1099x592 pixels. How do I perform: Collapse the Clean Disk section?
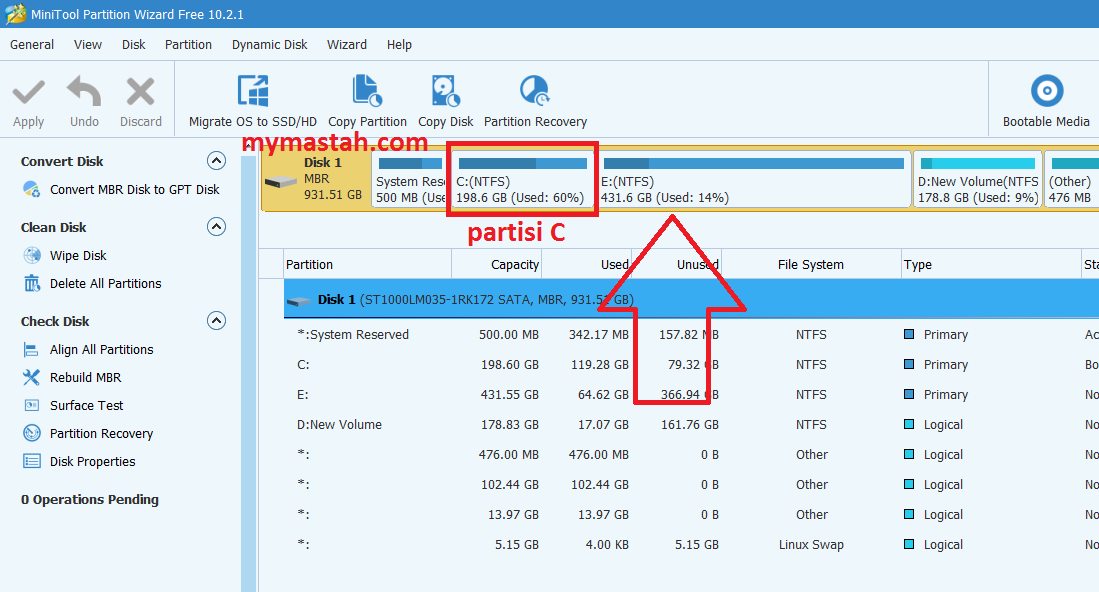tap(217, 227)
